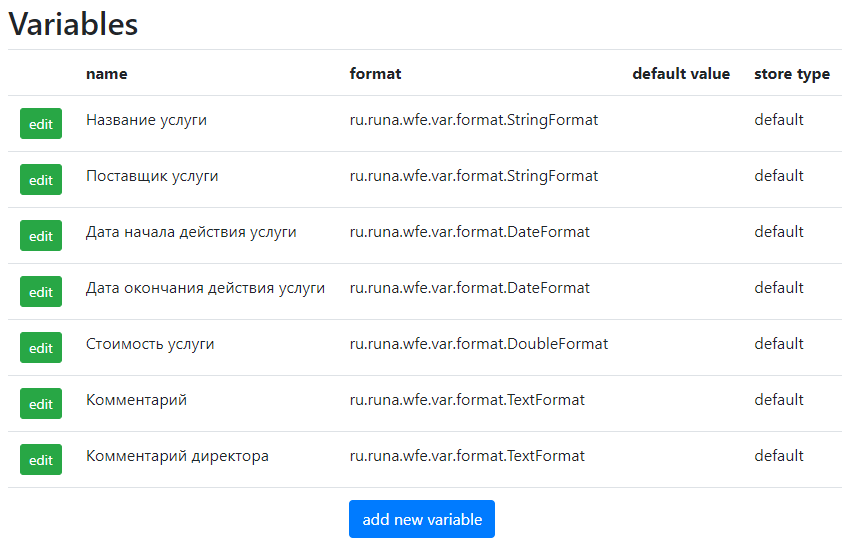Click edit for Поставщик услуги variable
The width and height of the screenshot is (842, 549).
41,179
